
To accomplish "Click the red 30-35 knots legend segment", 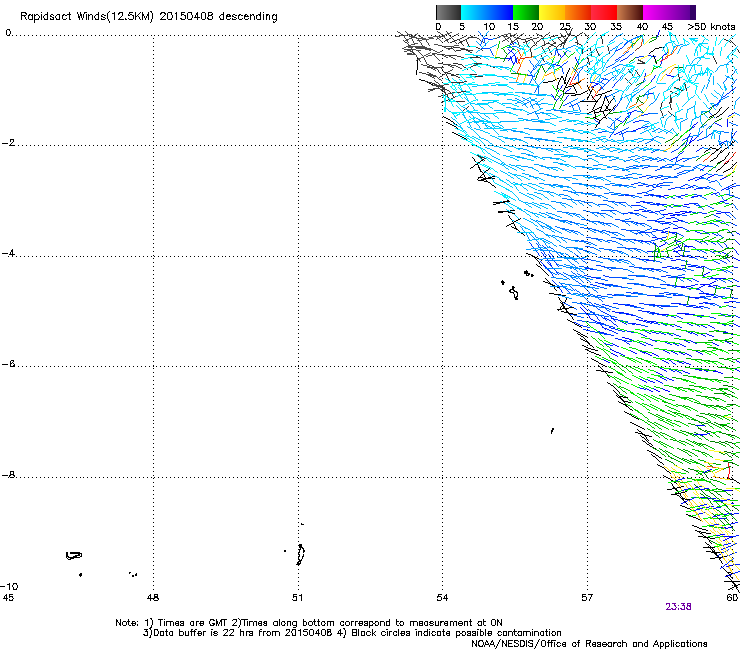I will (x=604, y=12).
